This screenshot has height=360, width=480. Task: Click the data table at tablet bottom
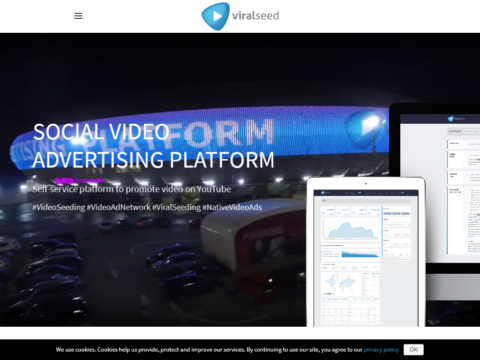[350, 310]
